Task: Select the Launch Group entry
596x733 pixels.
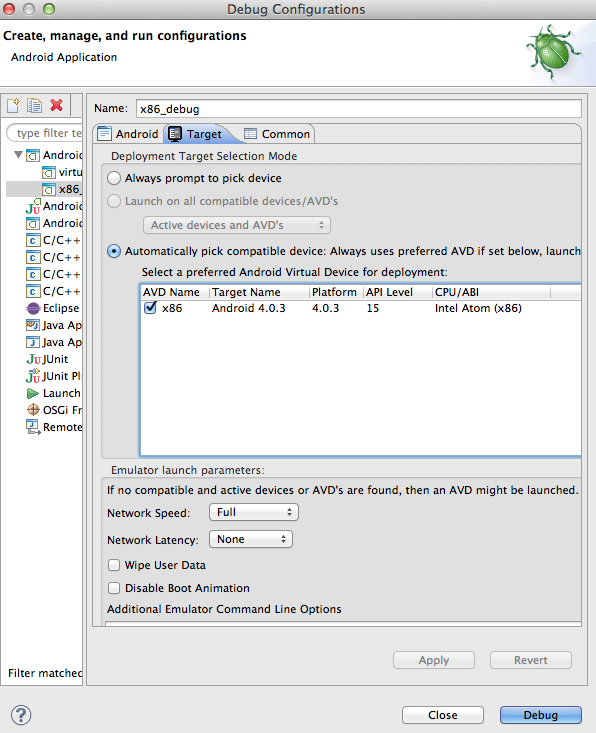Action: coord(54,394)
